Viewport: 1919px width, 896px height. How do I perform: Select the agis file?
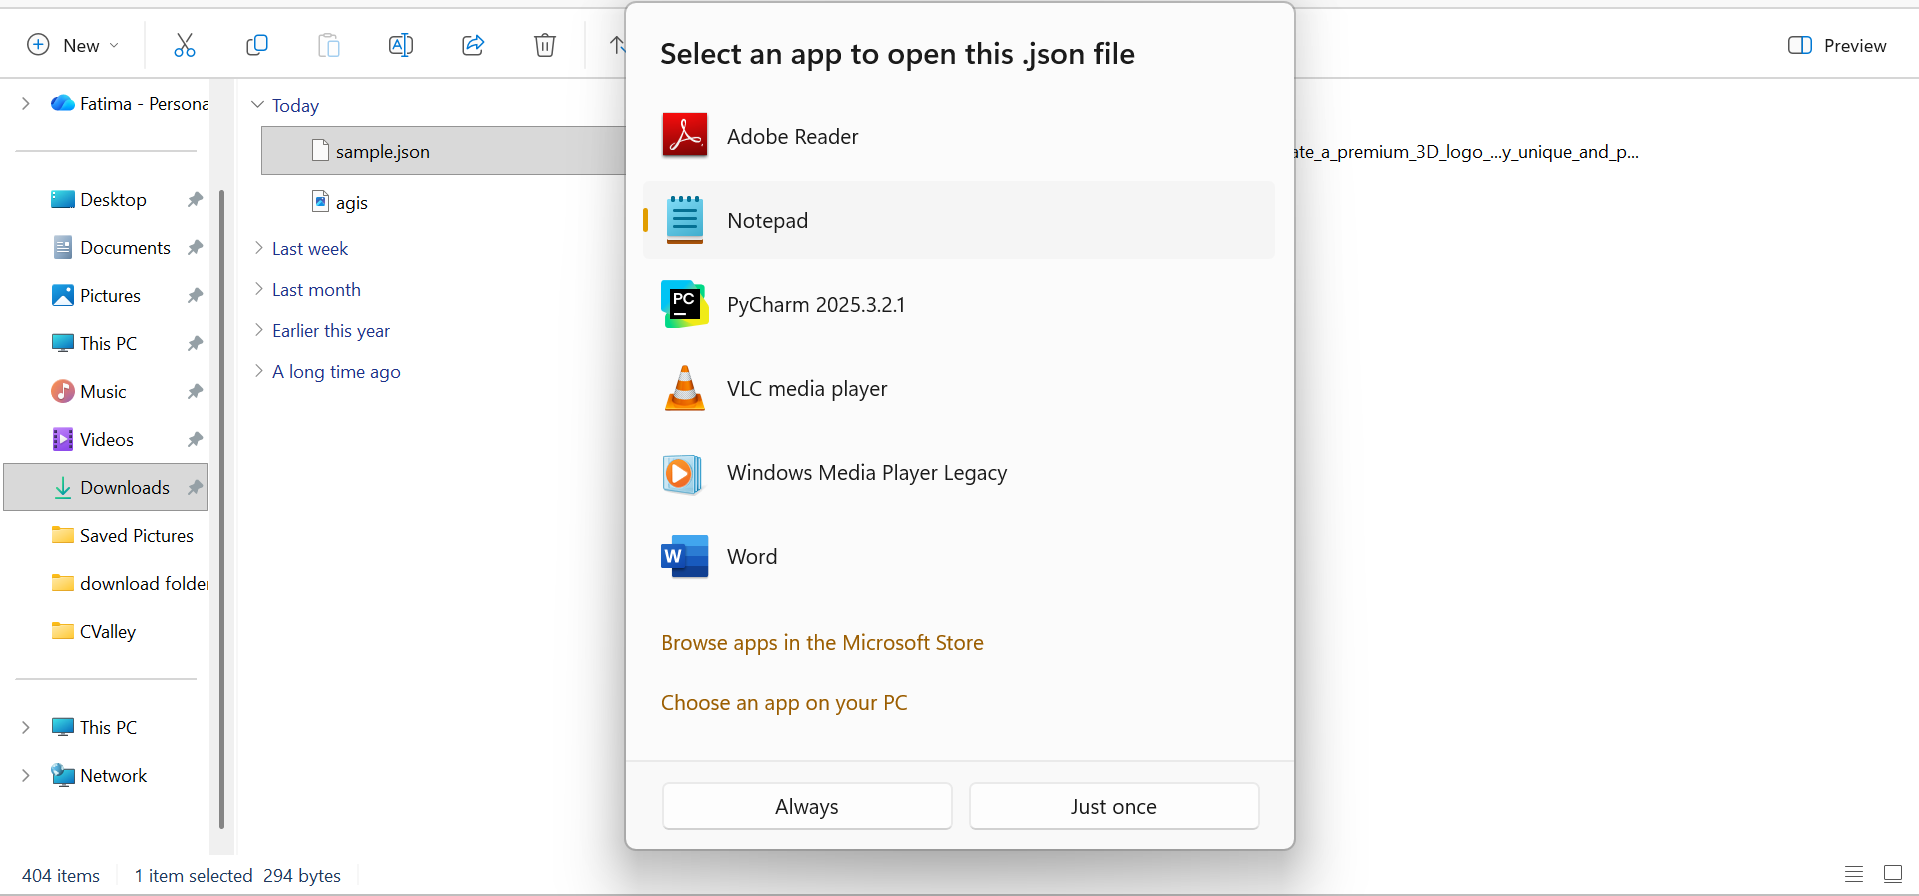340,202
